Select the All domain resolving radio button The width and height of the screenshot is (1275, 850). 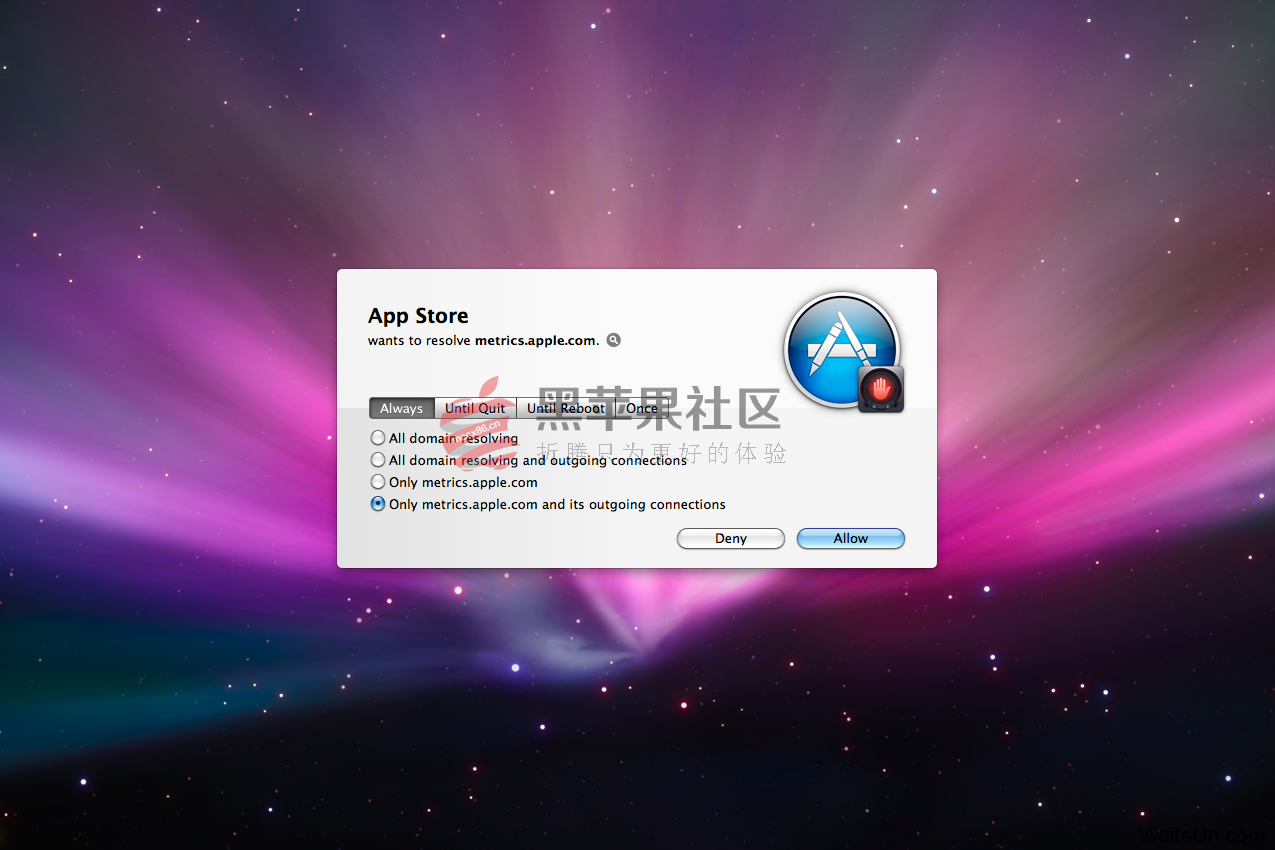point(378,438)
